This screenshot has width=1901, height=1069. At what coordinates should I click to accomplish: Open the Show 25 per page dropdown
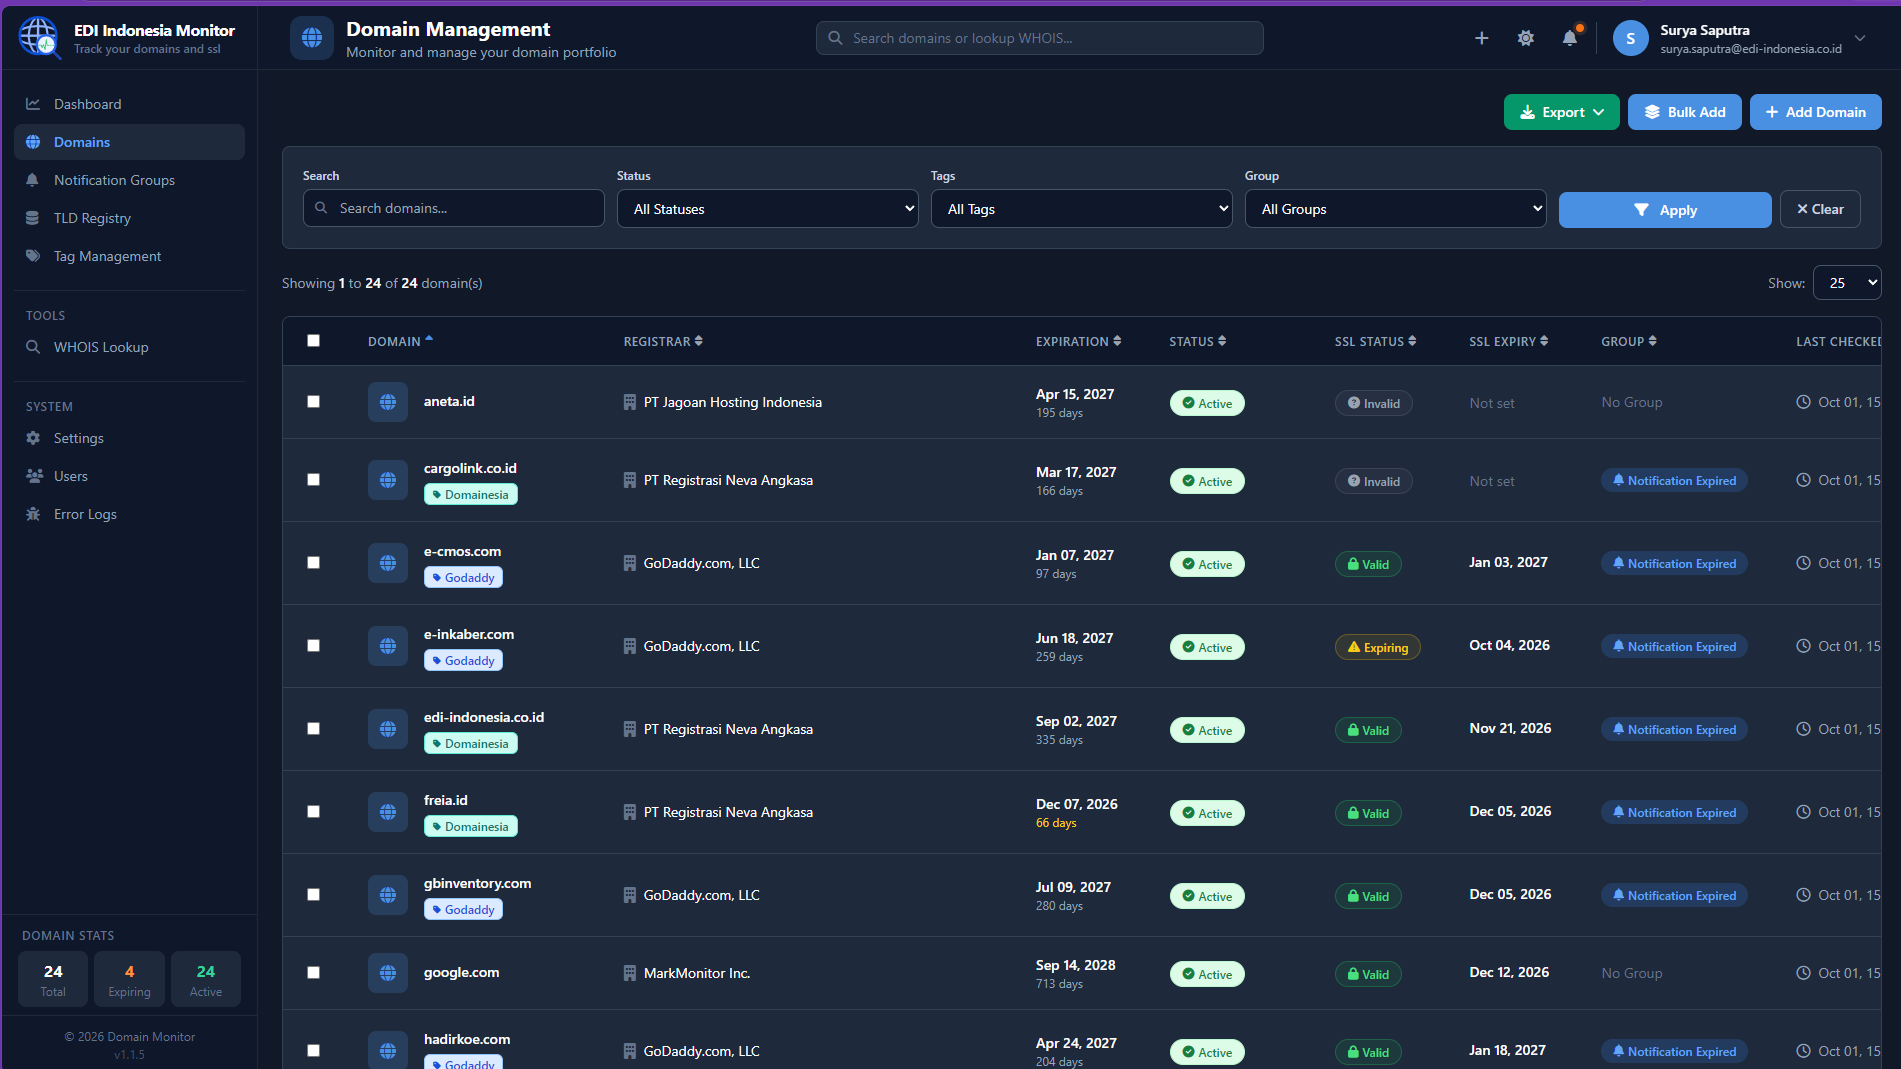coord(1847,283)
